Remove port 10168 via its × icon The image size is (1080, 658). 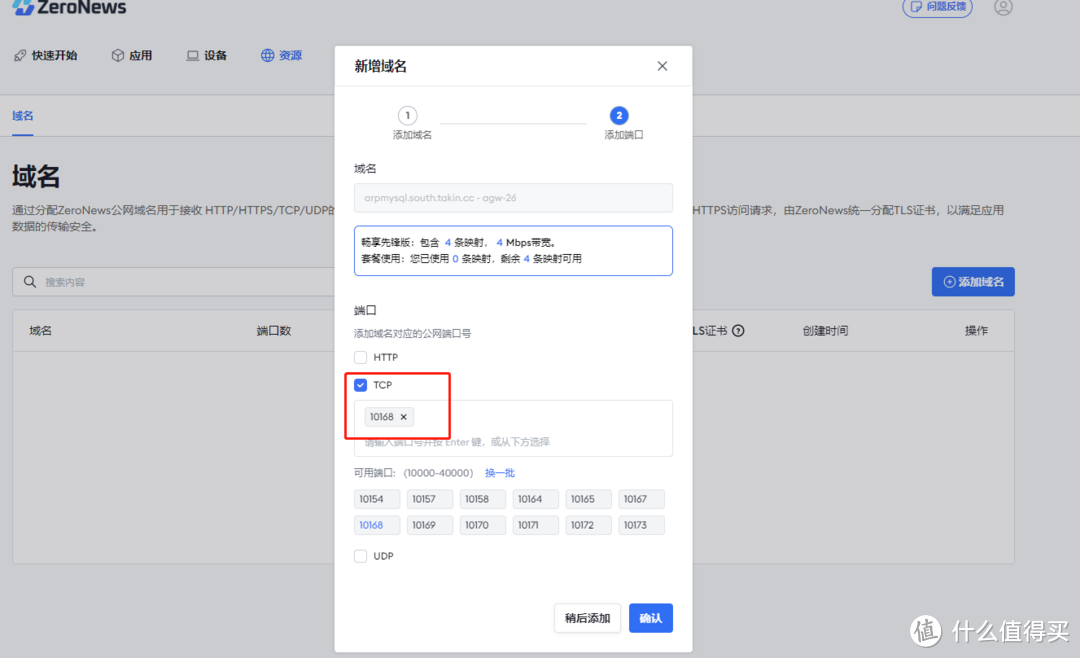403,417
